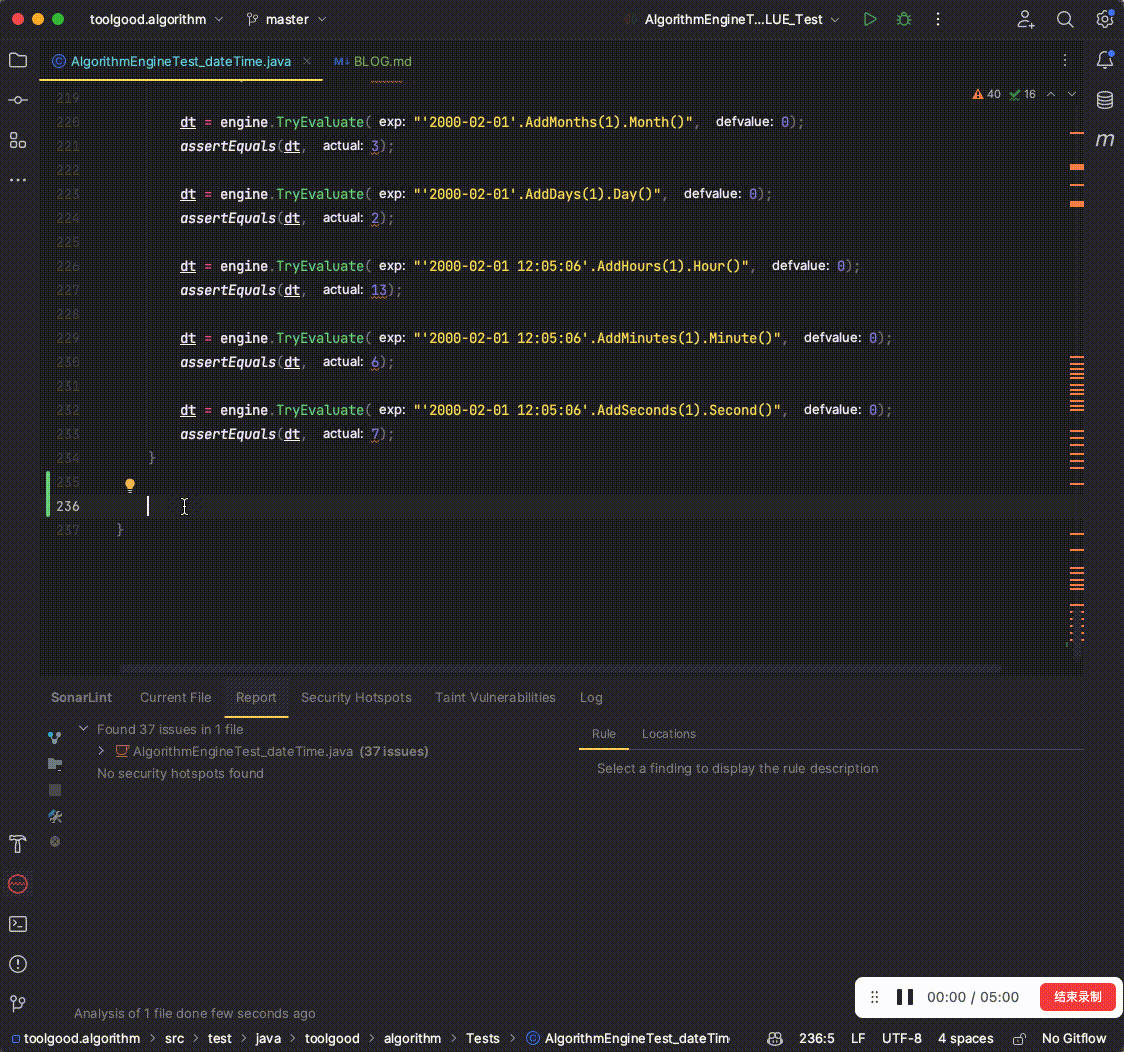Open the BLOG.md tab
This screenshot has height=1052, width=1124.
coord(372,61)
